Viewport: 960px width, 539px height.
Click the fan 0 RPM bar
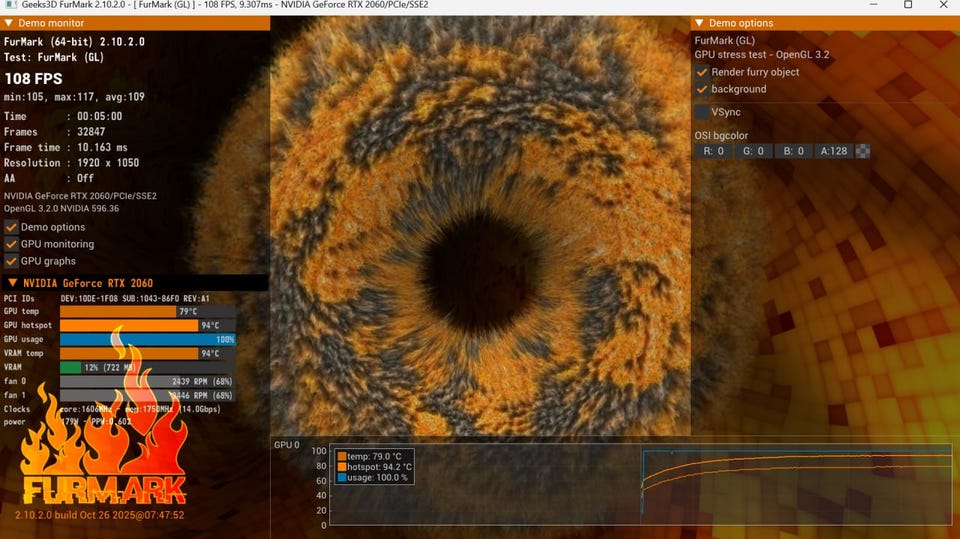click(148, 381)
